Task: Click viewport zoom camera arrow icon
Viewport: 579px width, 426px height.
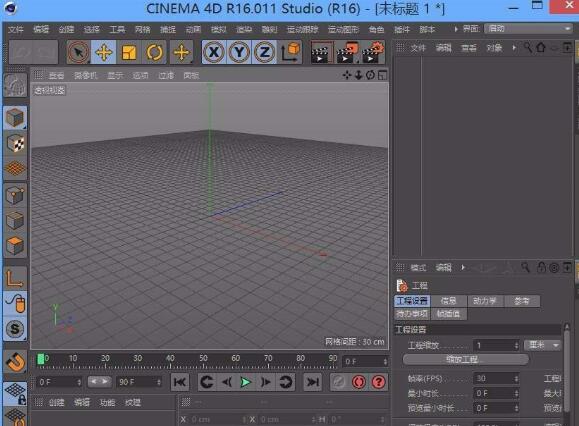Action: [358, 75]
